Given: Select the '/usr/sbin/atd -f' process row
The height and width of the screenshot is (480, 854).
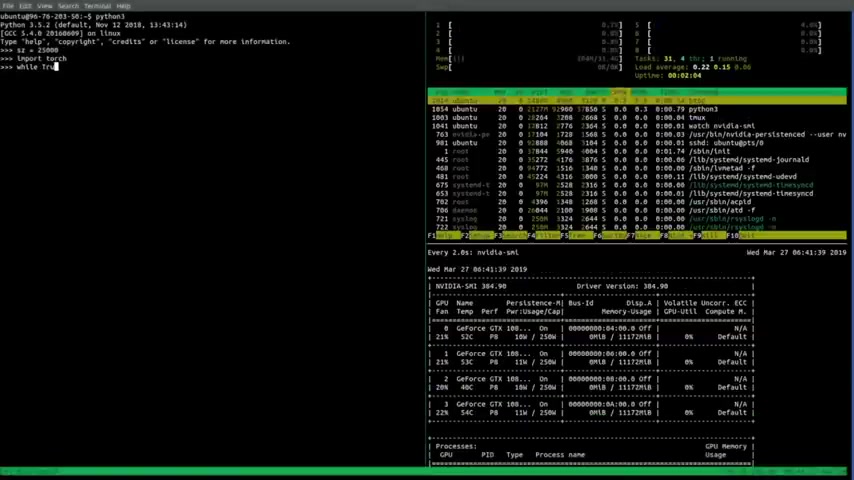Looking at the screenshot, I should coord(637,210).
